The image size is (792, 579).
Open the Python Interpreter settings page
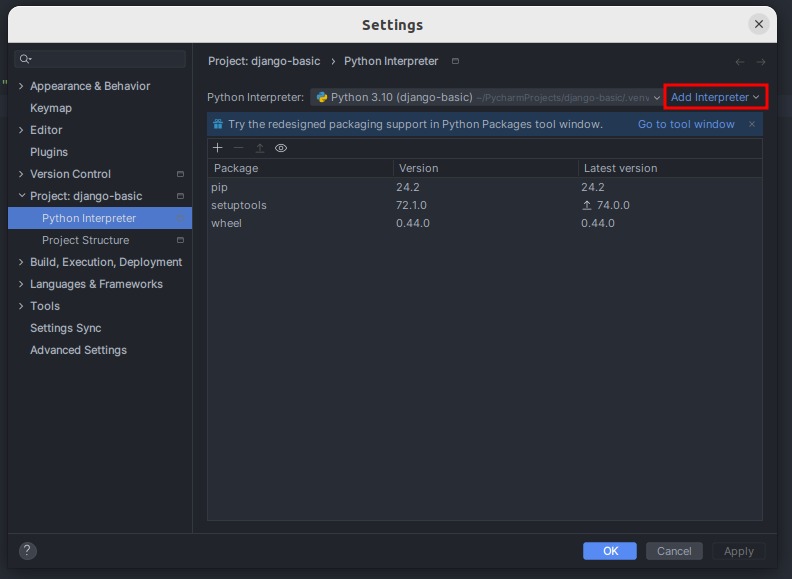click(x=100, y=218)
